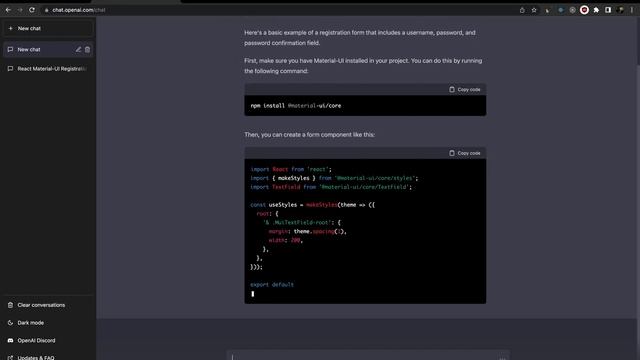Click the 'export default' code line
This screenshot has height=360, width=640.
coord(272,284)
